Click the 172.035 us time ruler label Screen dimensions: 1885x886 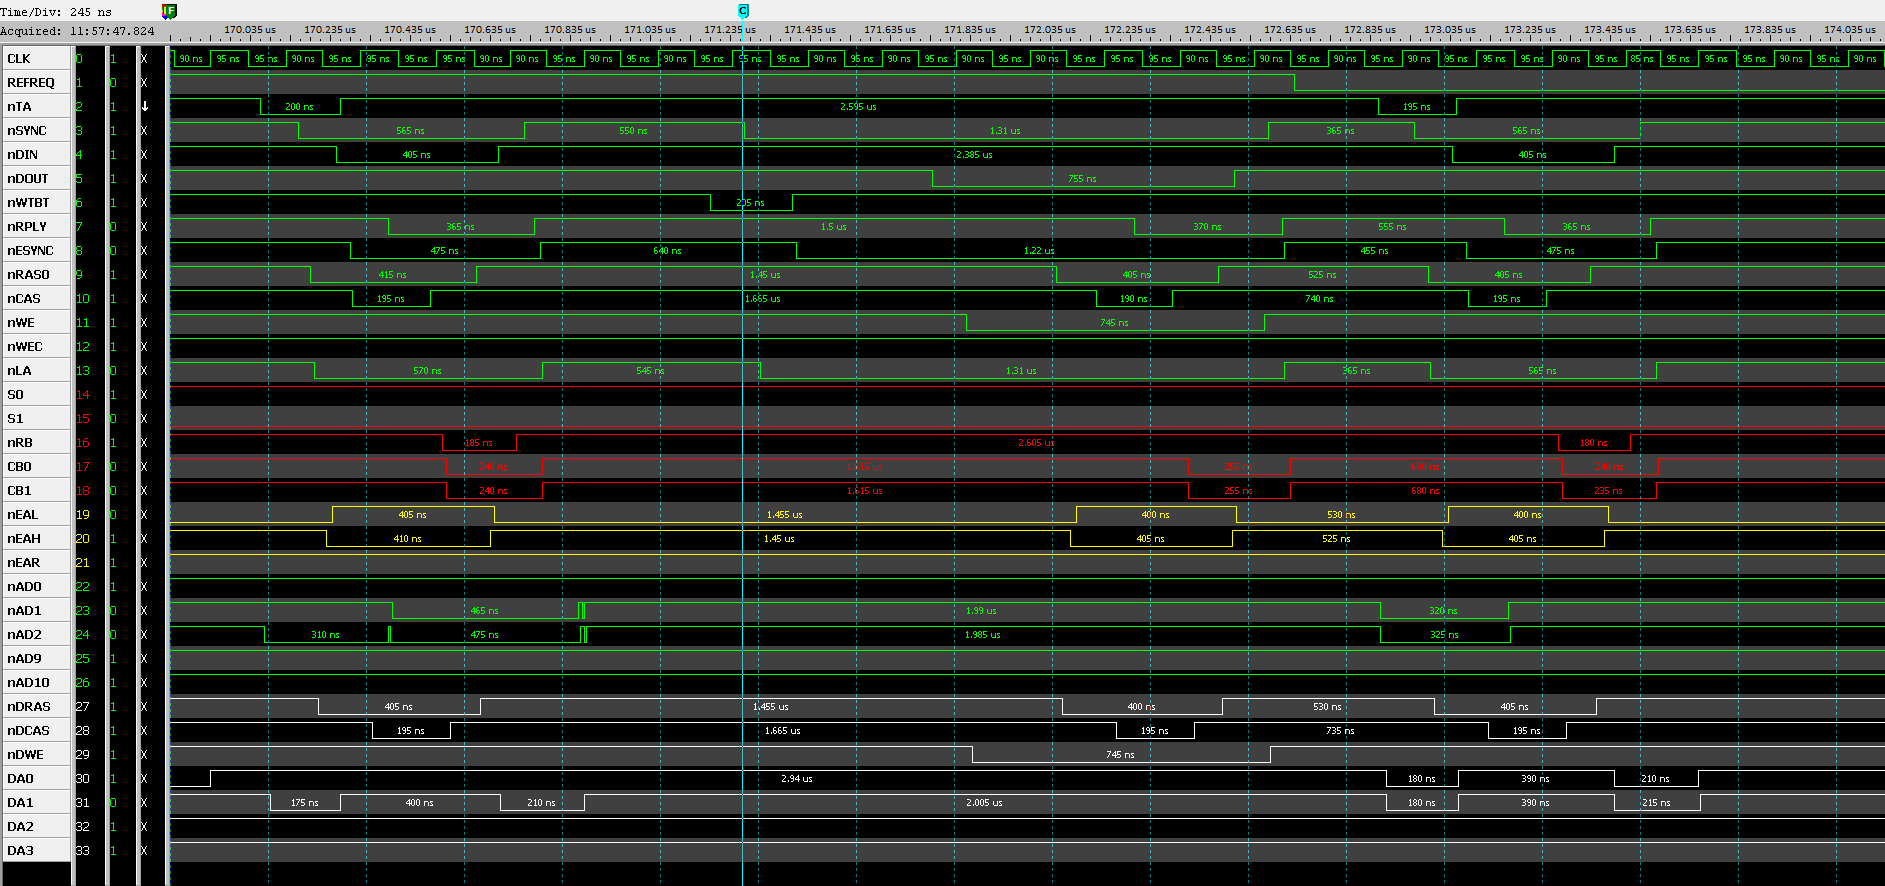pyautogui.click(x=1049, y=30)
